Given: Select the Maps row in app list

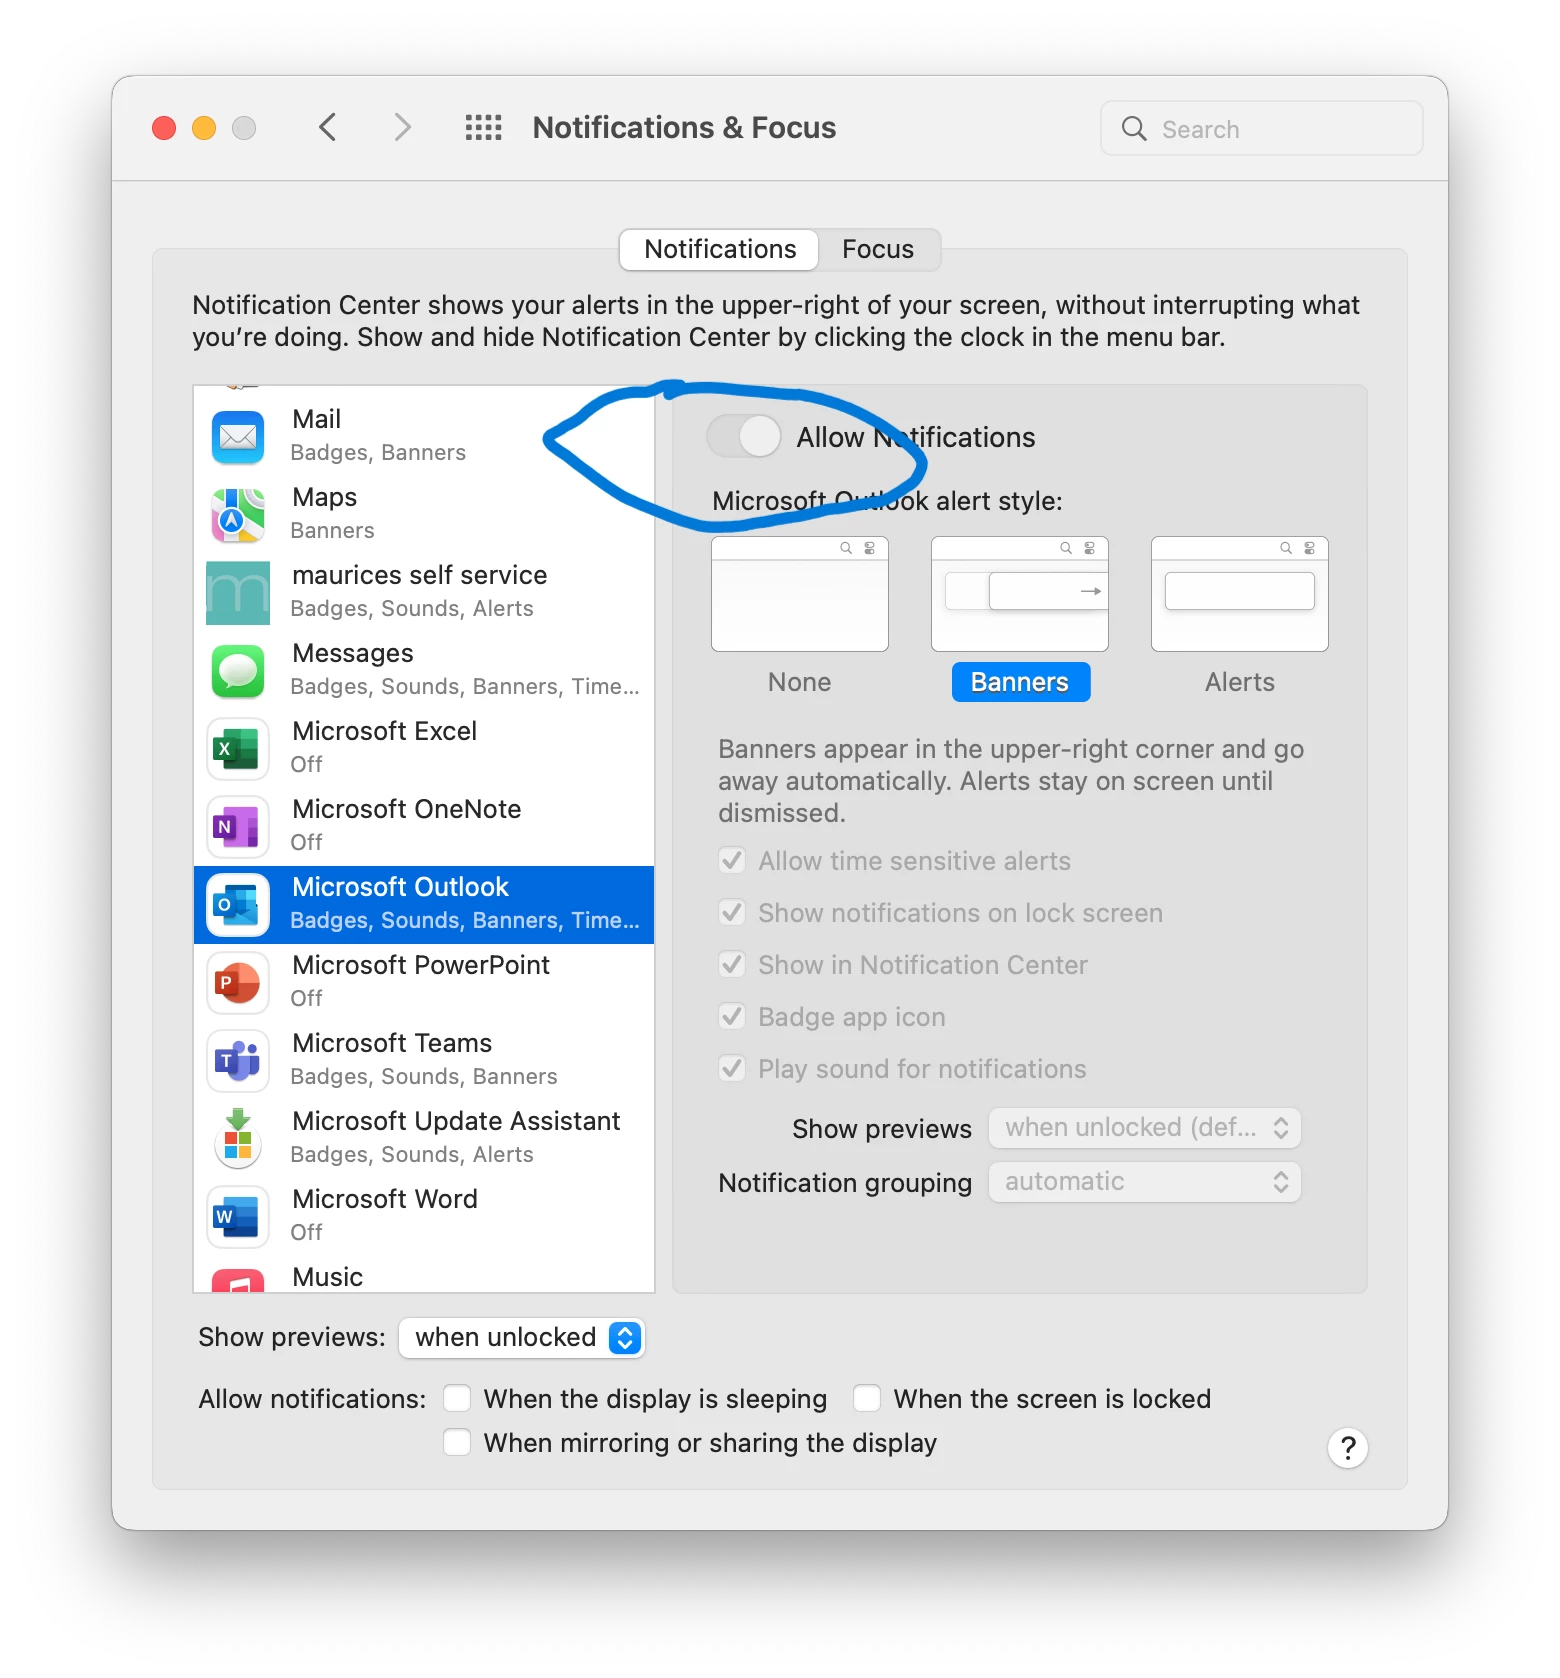Looking at the screenshot, I should click(x=424, y=514).
